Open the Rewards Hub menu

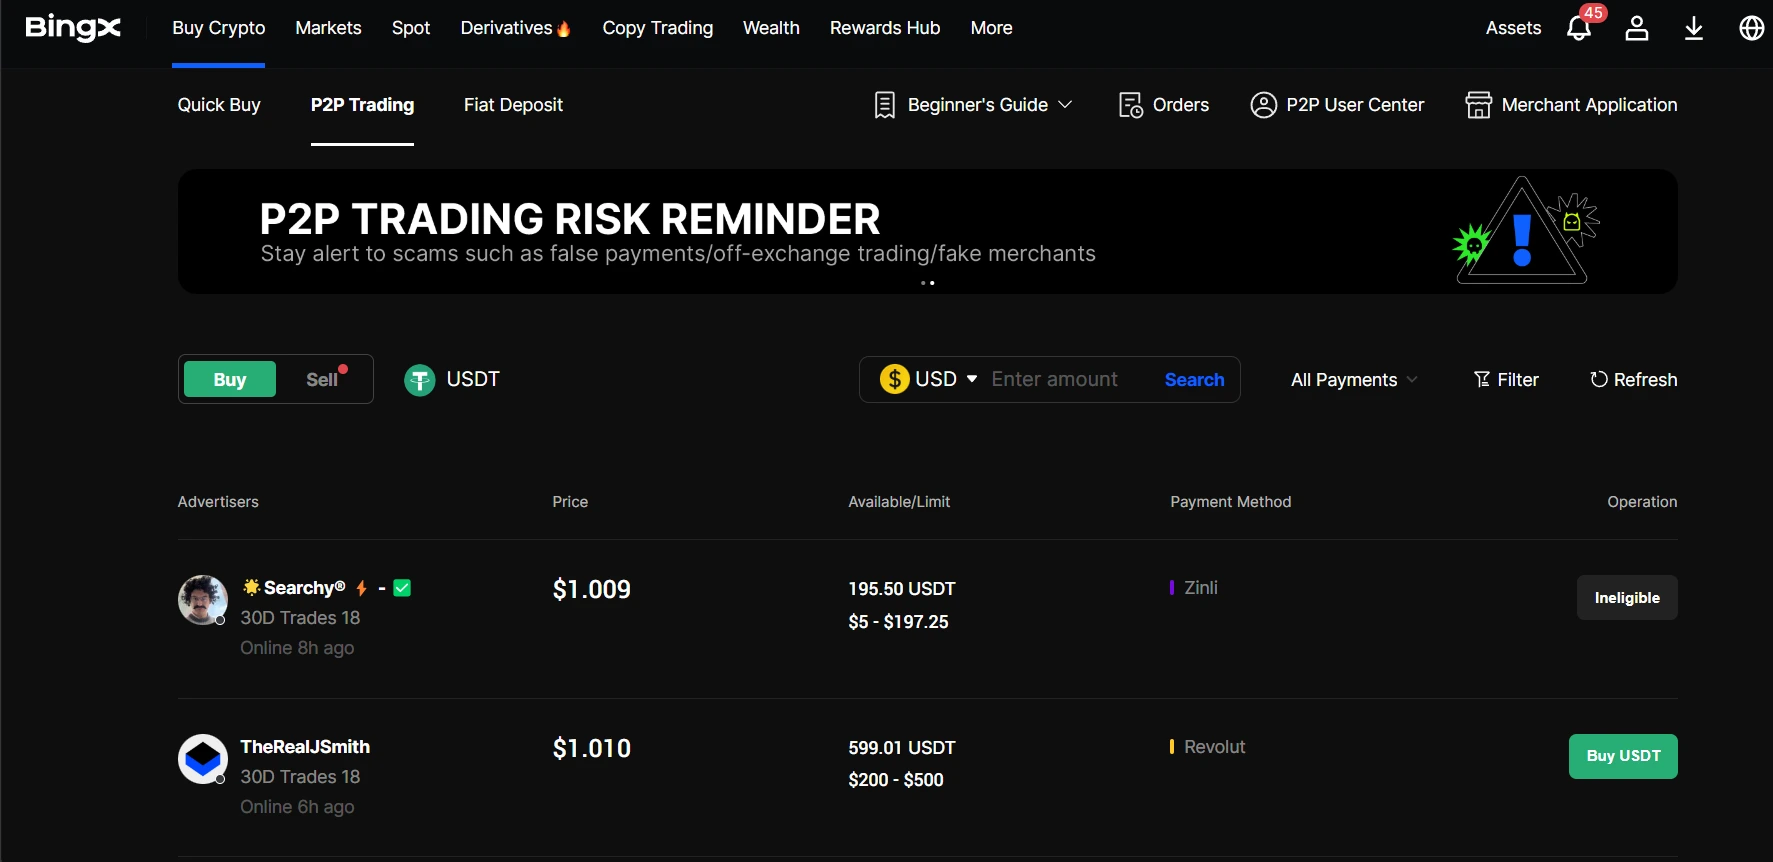point(885,28)
